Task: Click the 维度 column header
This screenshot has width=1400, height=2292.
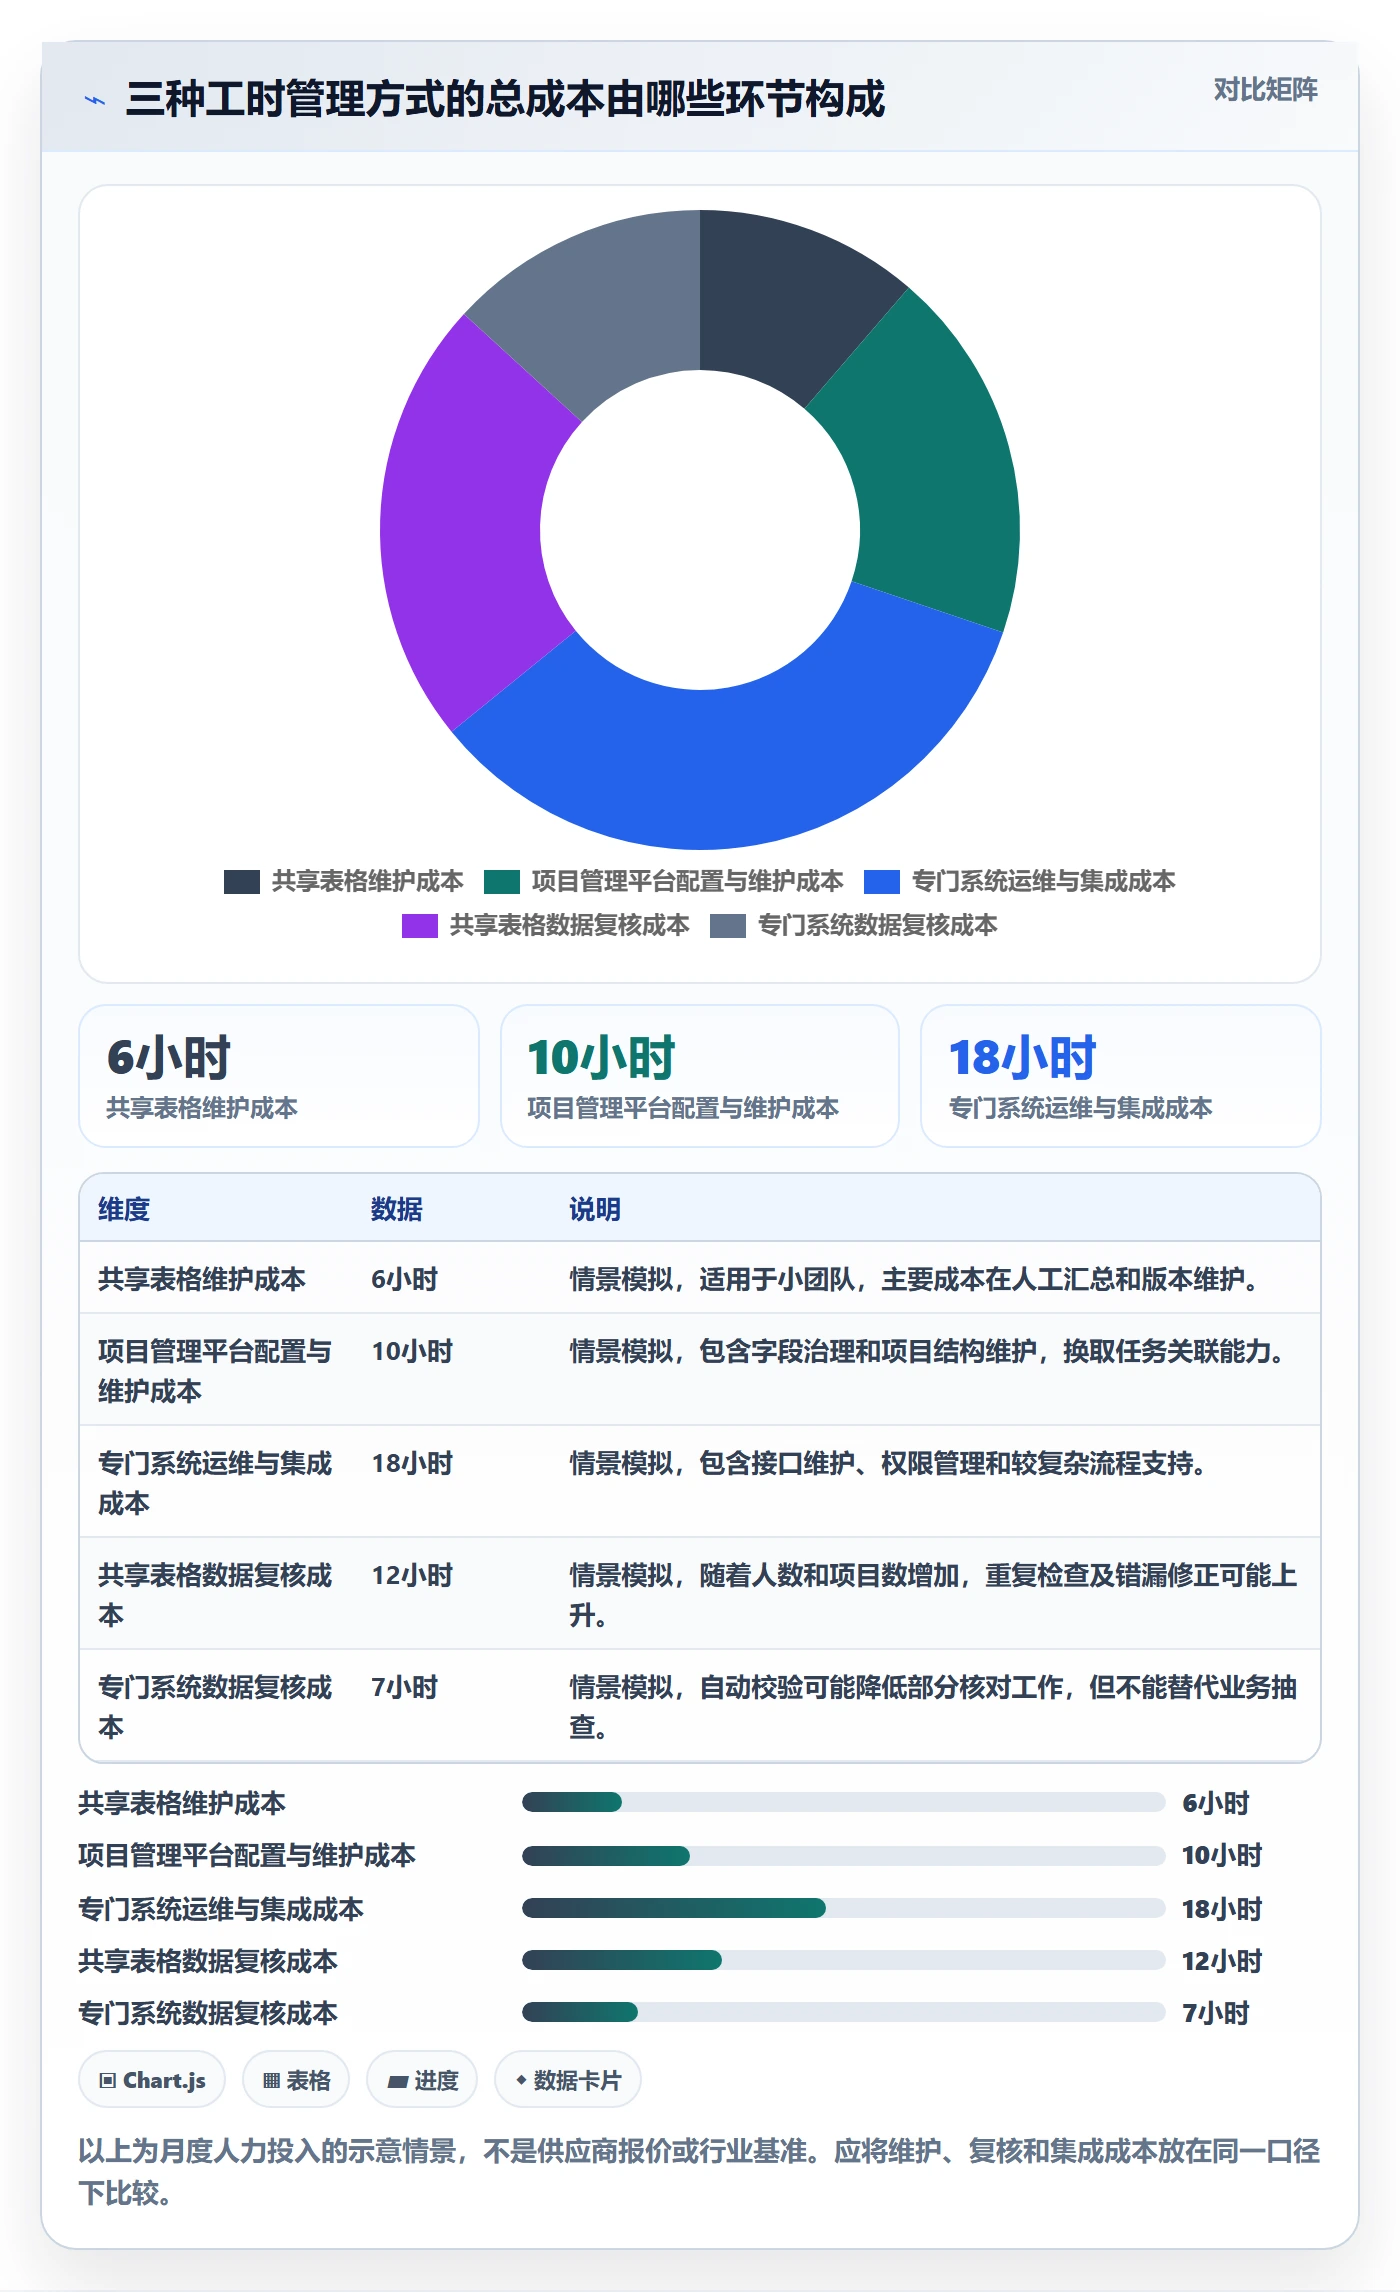Action: [x=124, y=1209]
